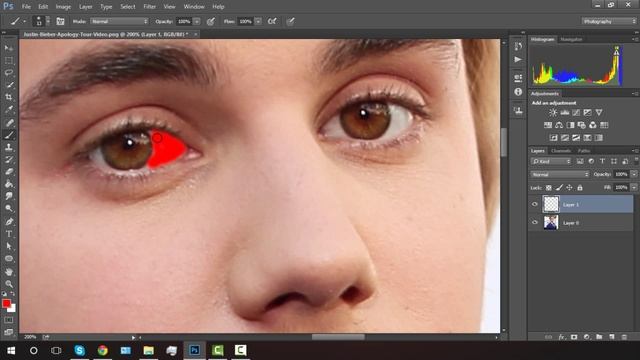The height and width of the screenshot is (360, 640).
Task: Add a Color Balance adjustment
Action: tap(559, 125)
